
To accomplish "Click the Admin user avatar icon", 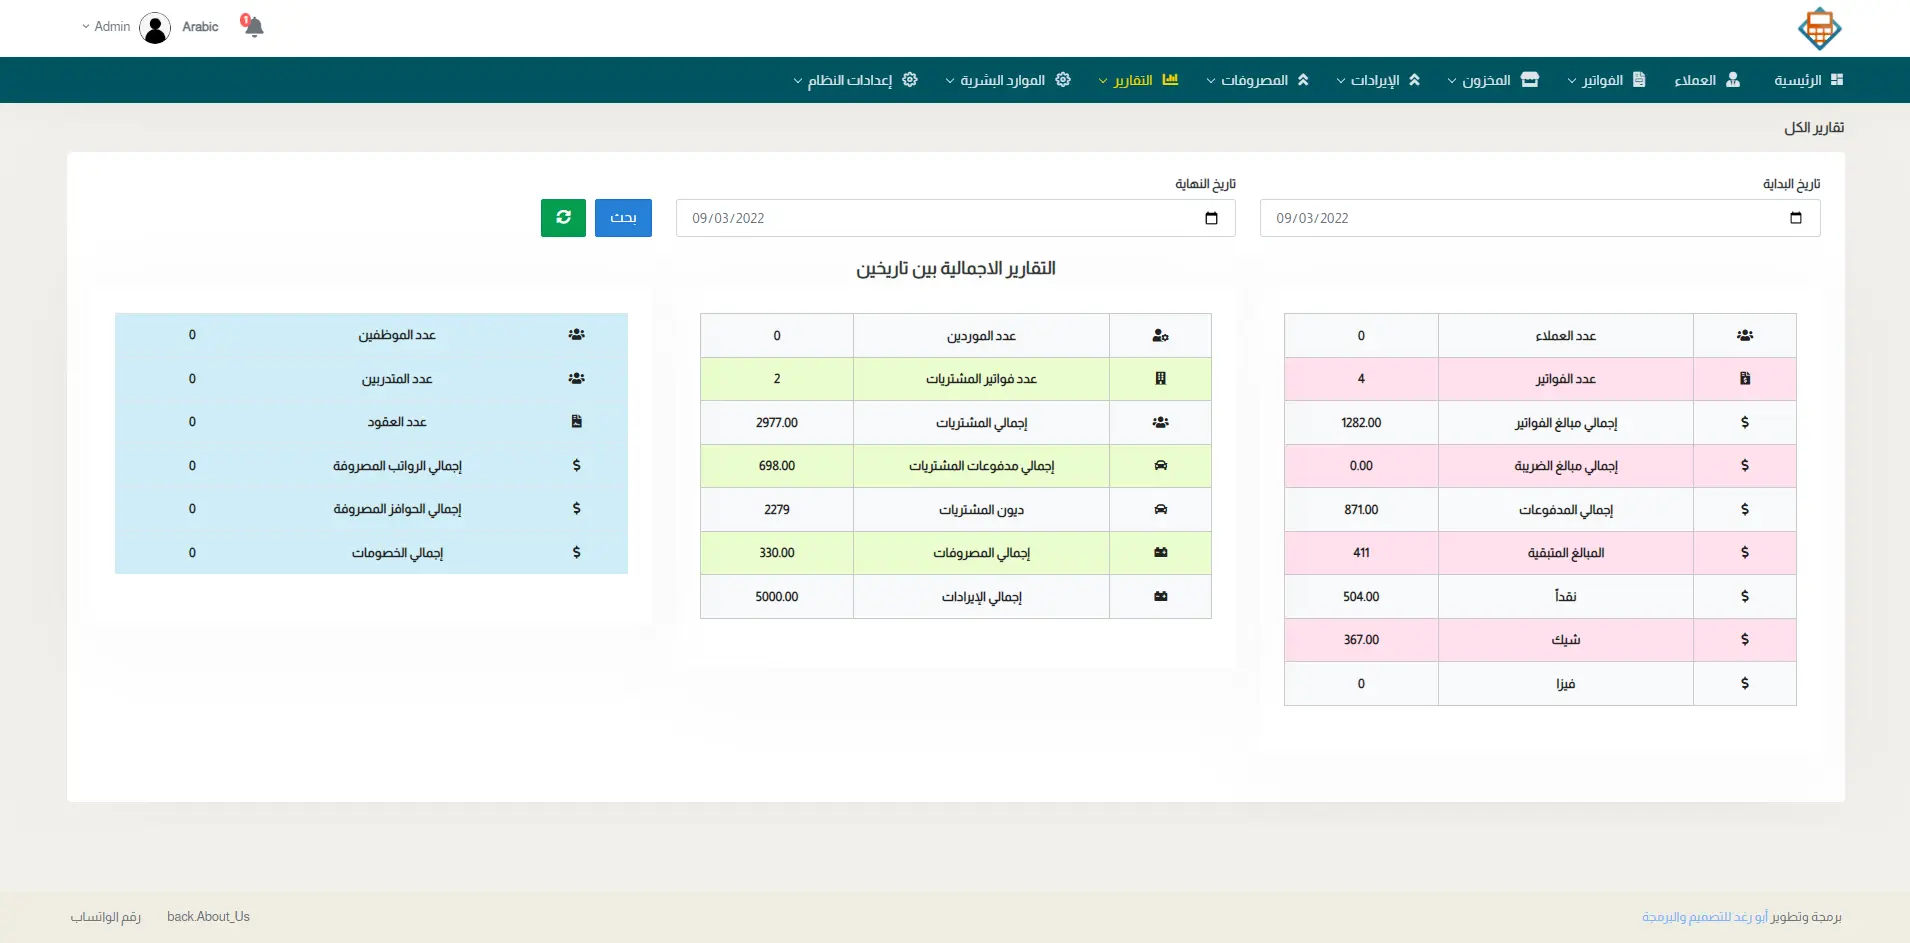I will [155, 27].
